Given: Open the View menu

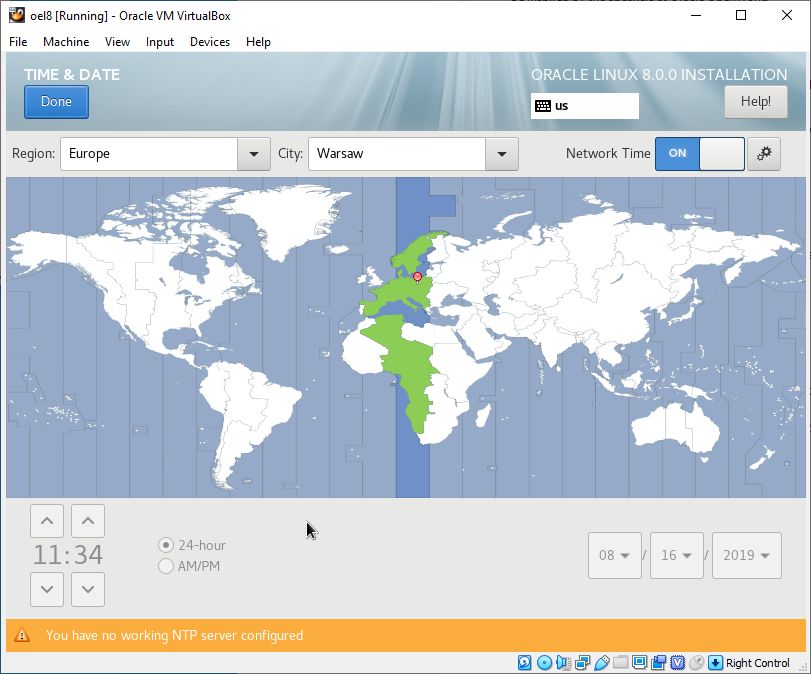Looking at the screenshot, I should click(117, 42).
